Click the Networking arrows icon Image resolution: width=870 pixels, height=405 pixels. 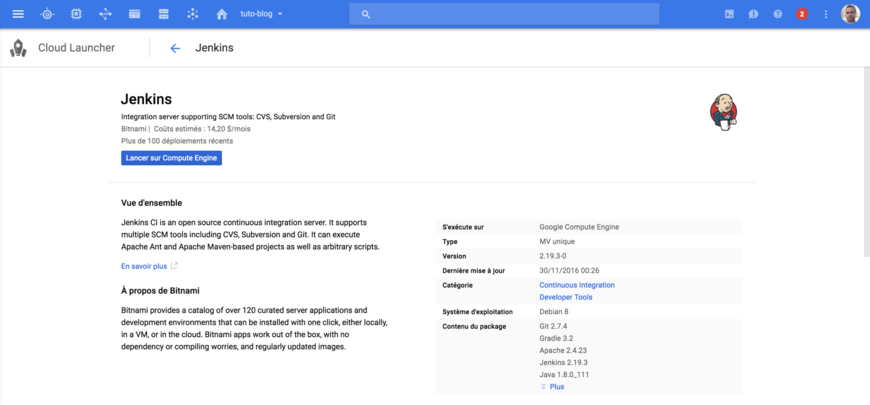point(105,14)
